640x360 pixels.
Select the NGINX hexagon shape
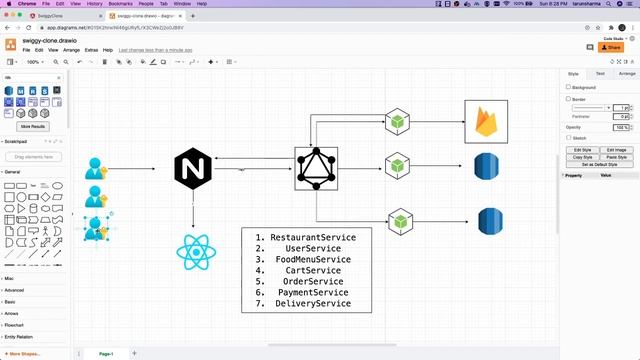click(x=193, y=169)
